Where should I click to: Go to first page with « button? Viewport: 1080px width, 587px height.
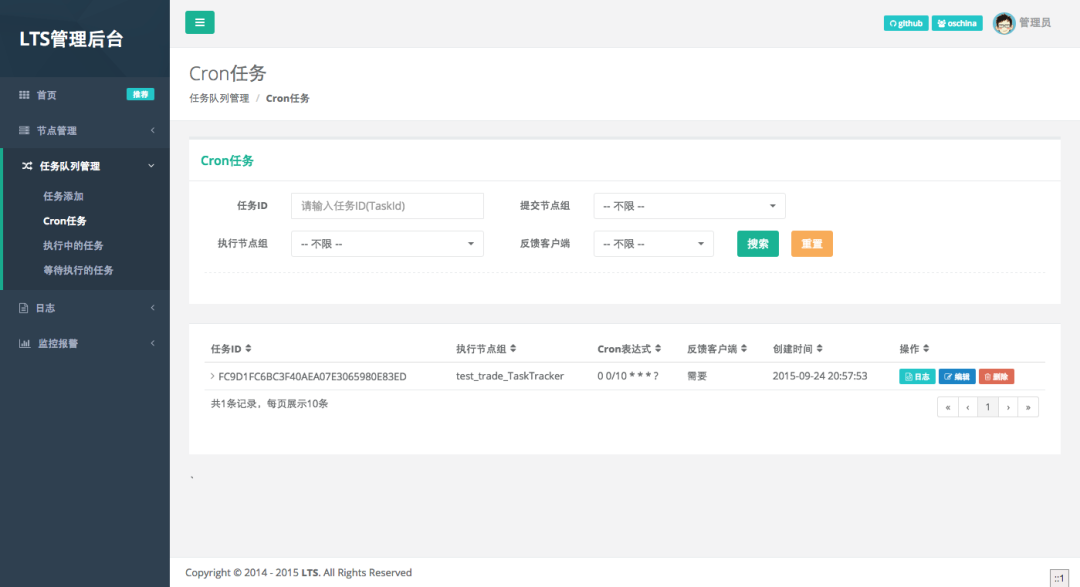click(x=948, y=407)
